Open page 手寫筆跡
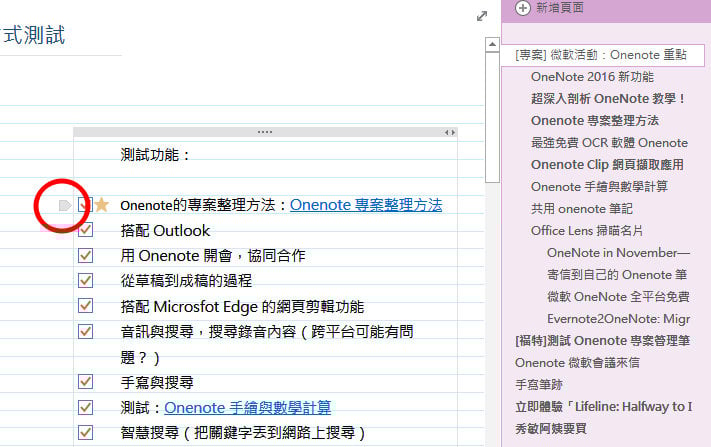The image size is (711, 447). point(539,385)
